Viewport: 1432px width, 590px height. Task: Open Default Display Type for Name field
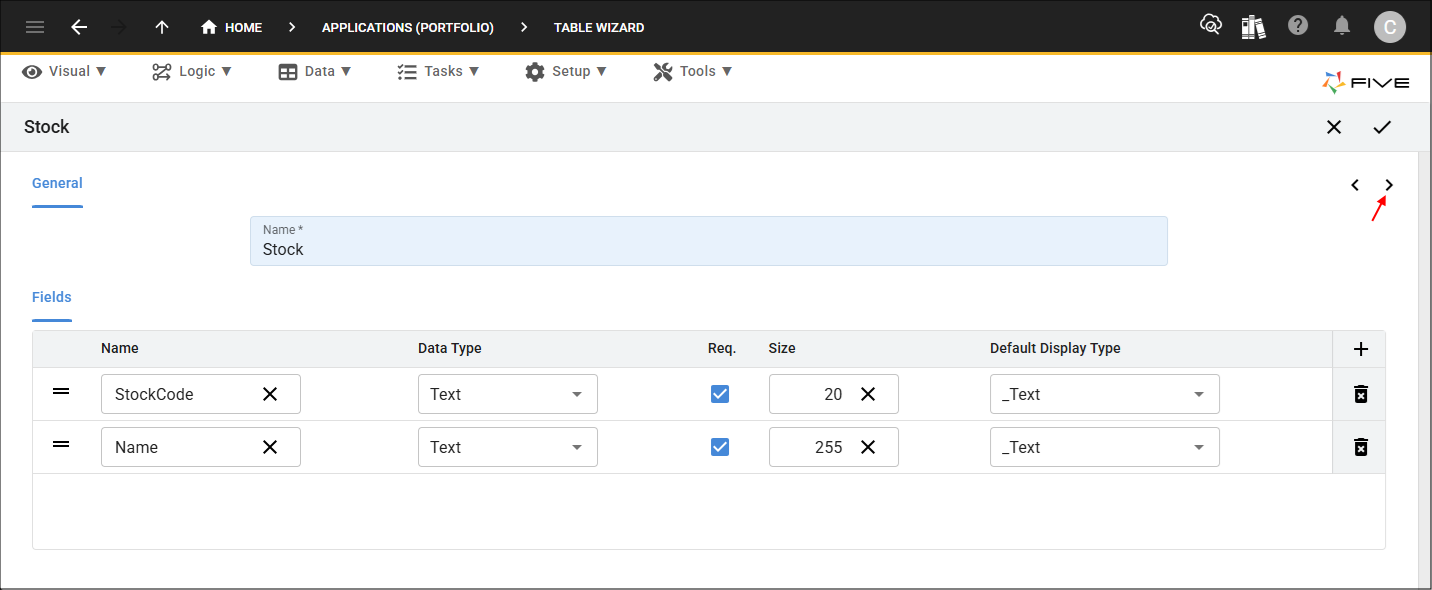coord(1105,447)
